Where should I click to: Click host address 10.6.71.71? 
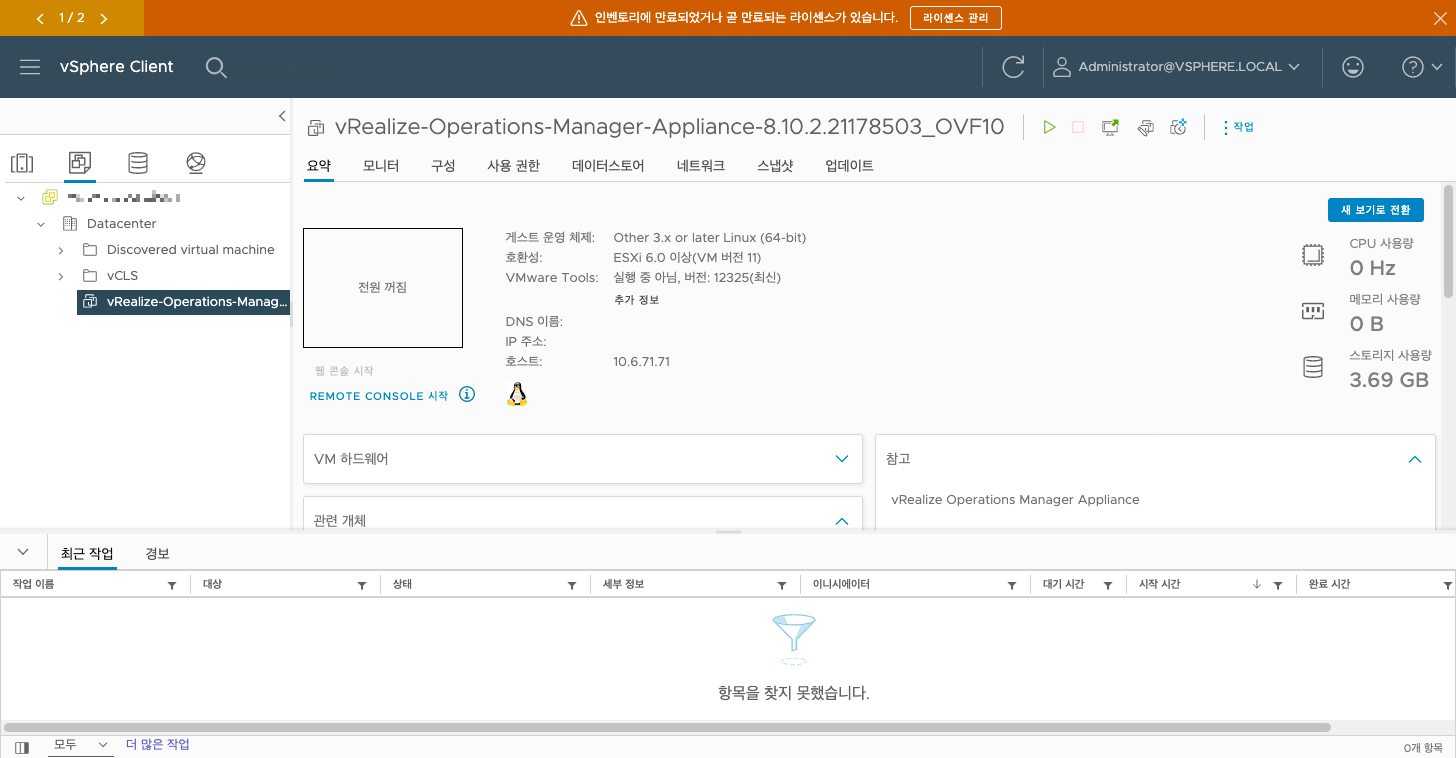[x=641, y=361]
